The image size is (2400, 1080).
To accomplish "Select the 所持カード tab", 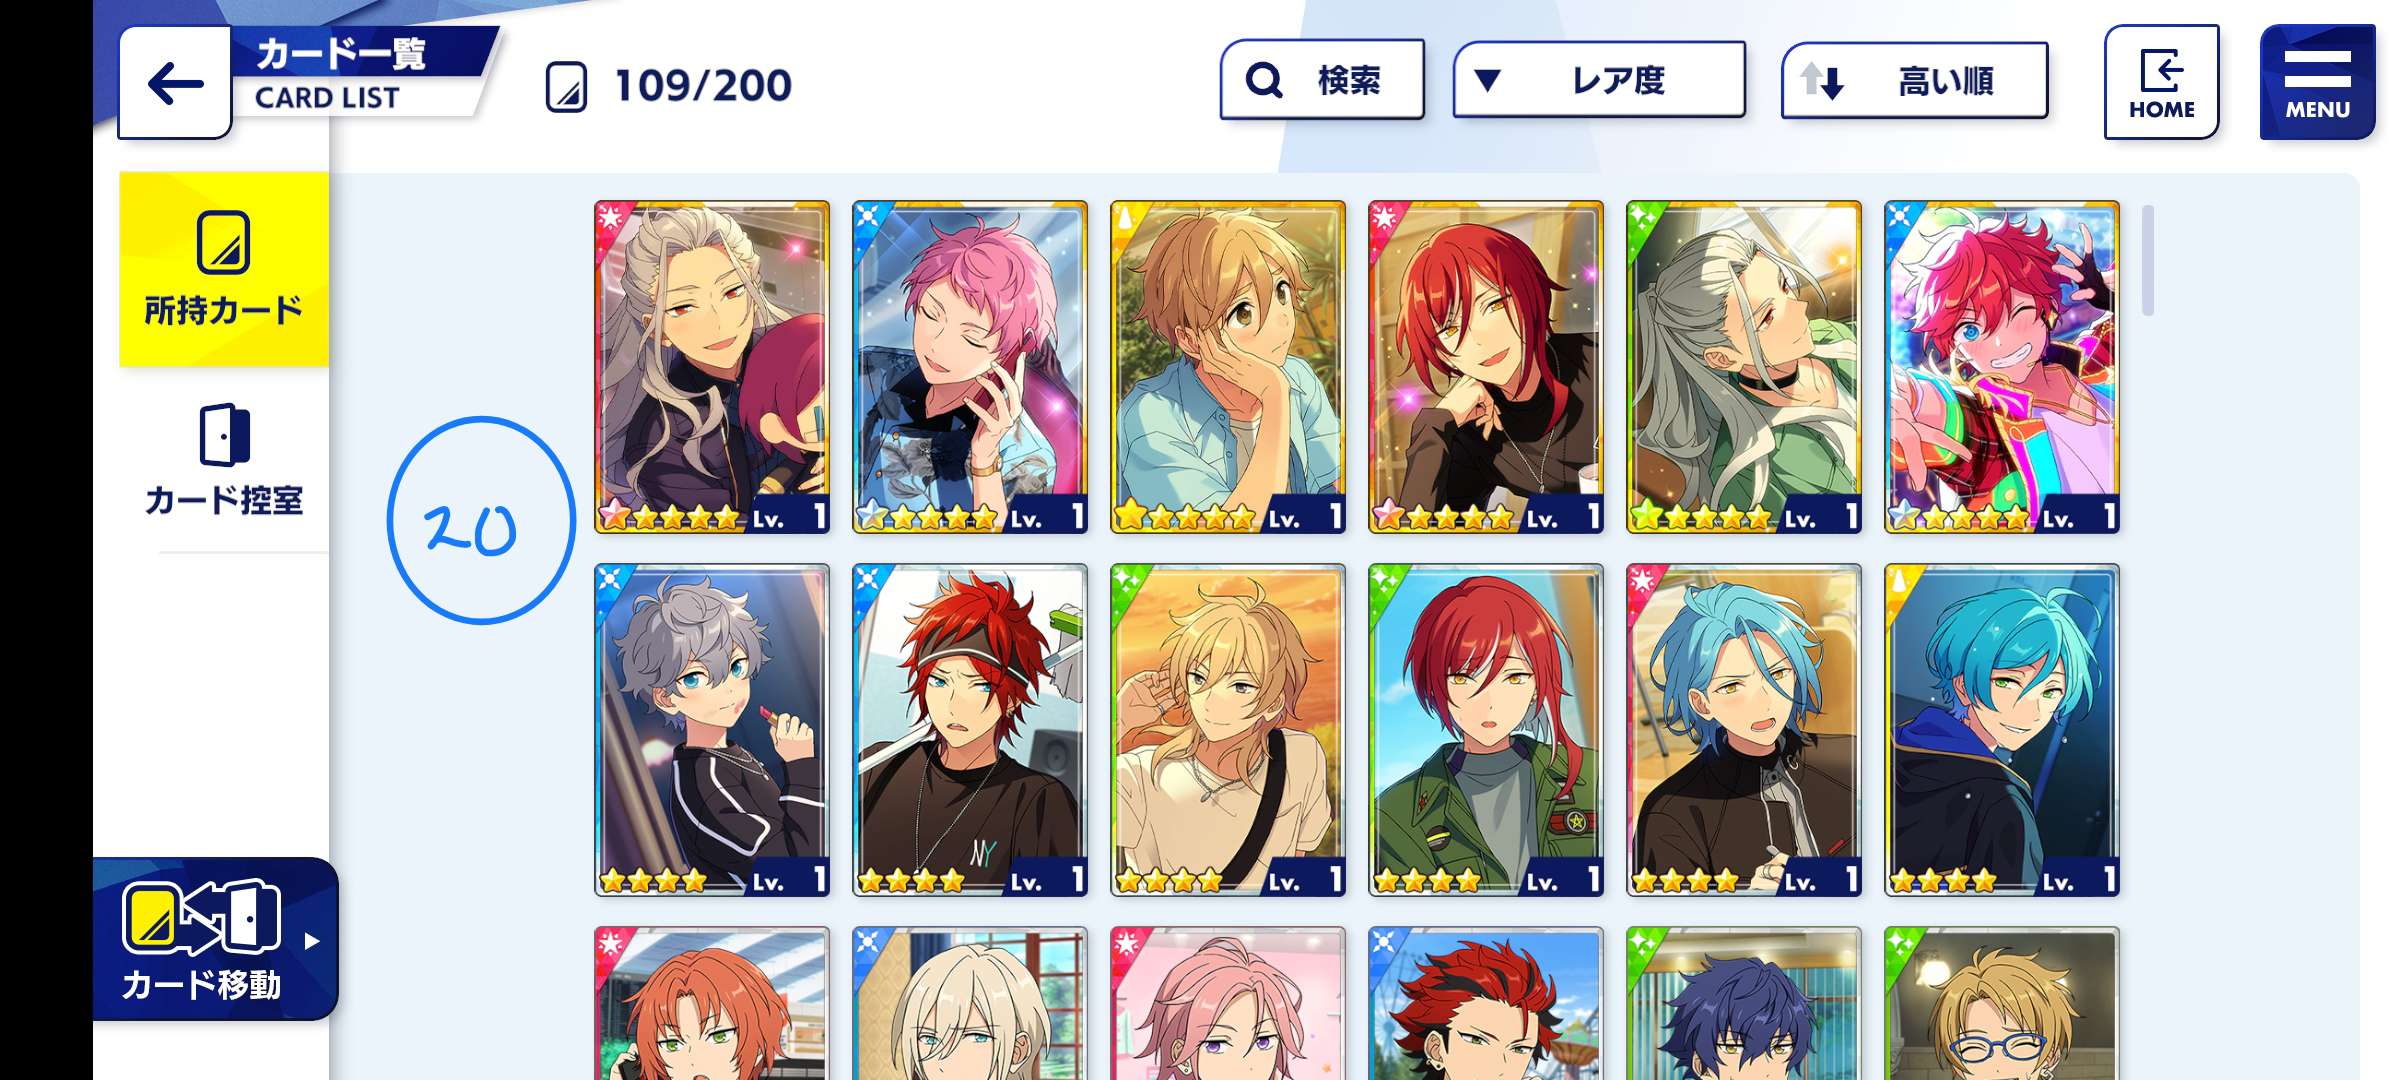I will pos(224,269).
